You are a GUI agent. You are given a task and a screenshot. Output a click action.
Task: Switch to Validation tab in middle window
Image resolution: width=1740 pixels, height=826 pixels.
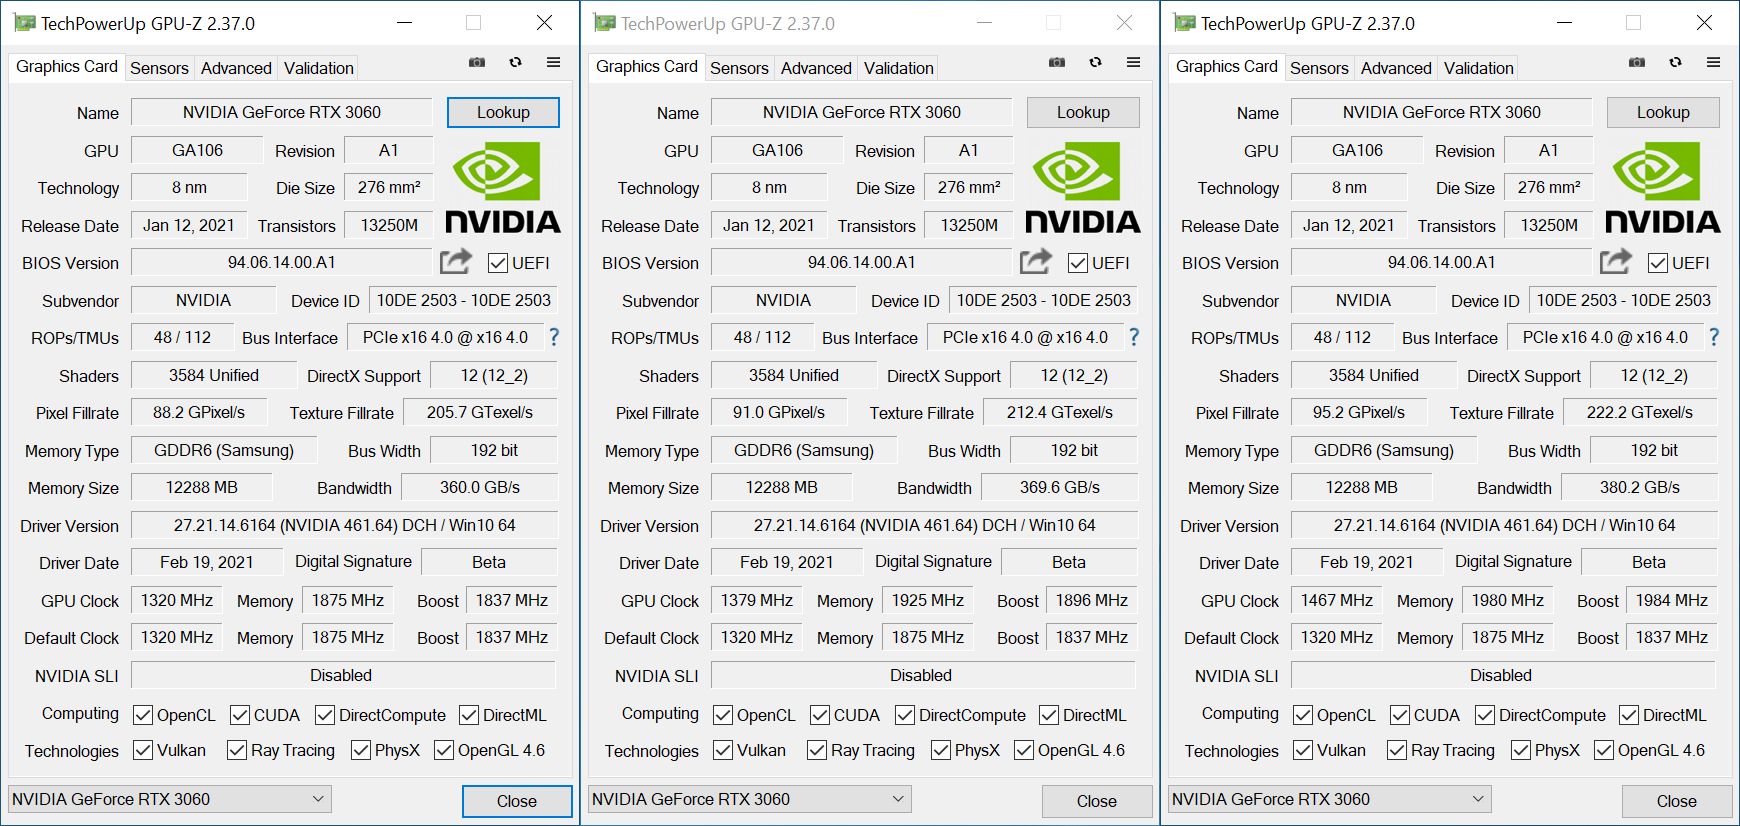[899, 68]
